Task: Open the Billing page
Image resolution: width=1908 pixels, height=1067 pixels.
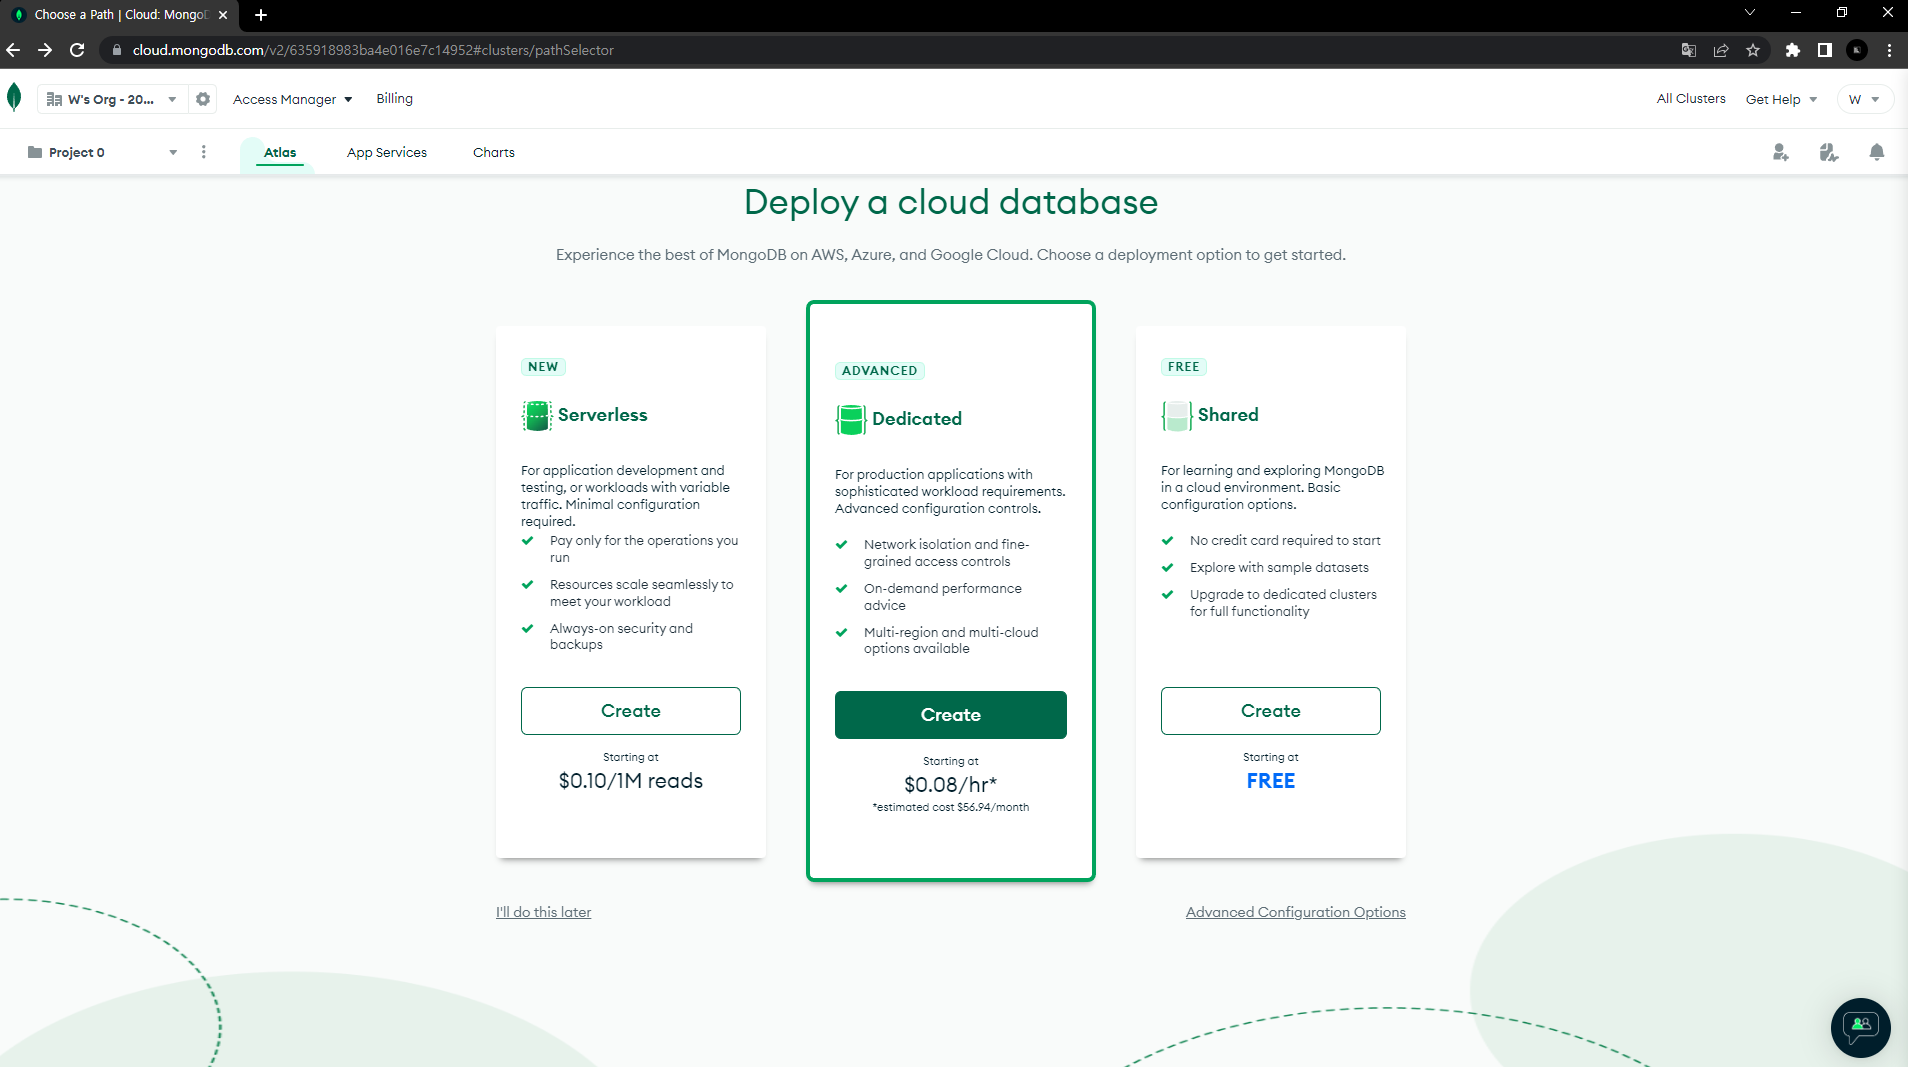Action: pos(394,98)
